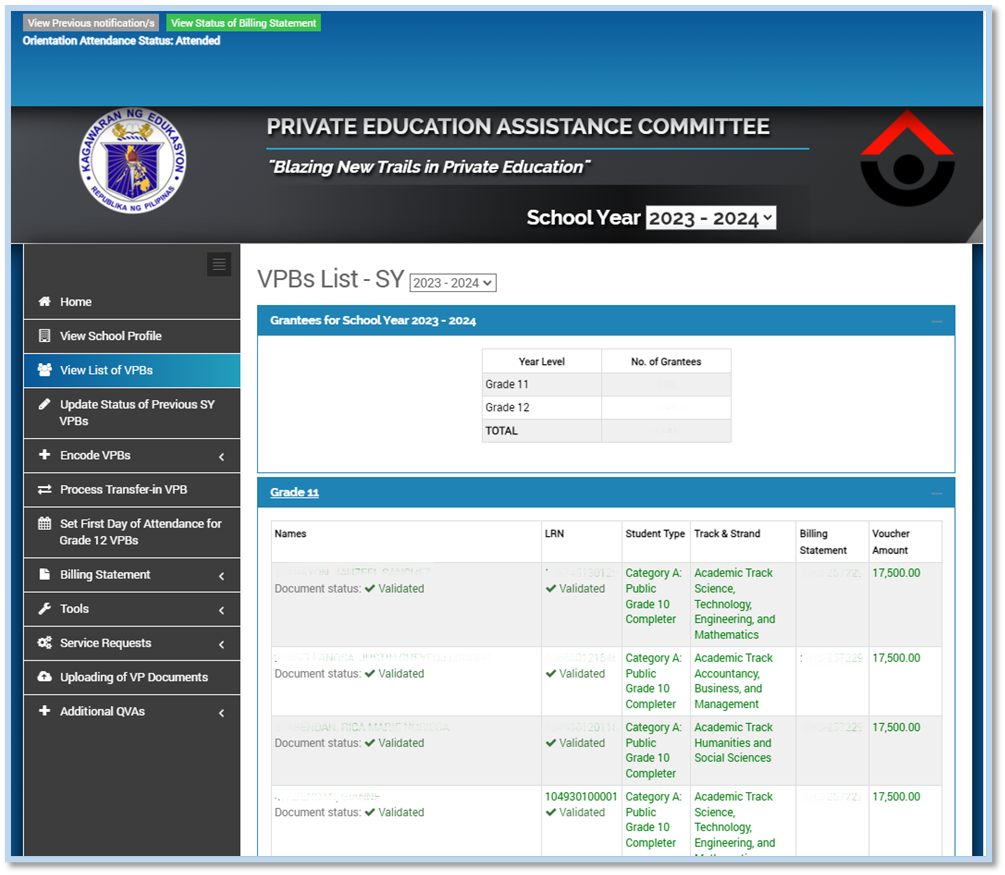The image size is (1005, 875).
Task: Click the Grade 11 row in grantees table
Action: pyautogui.click(x=606, y=384)
